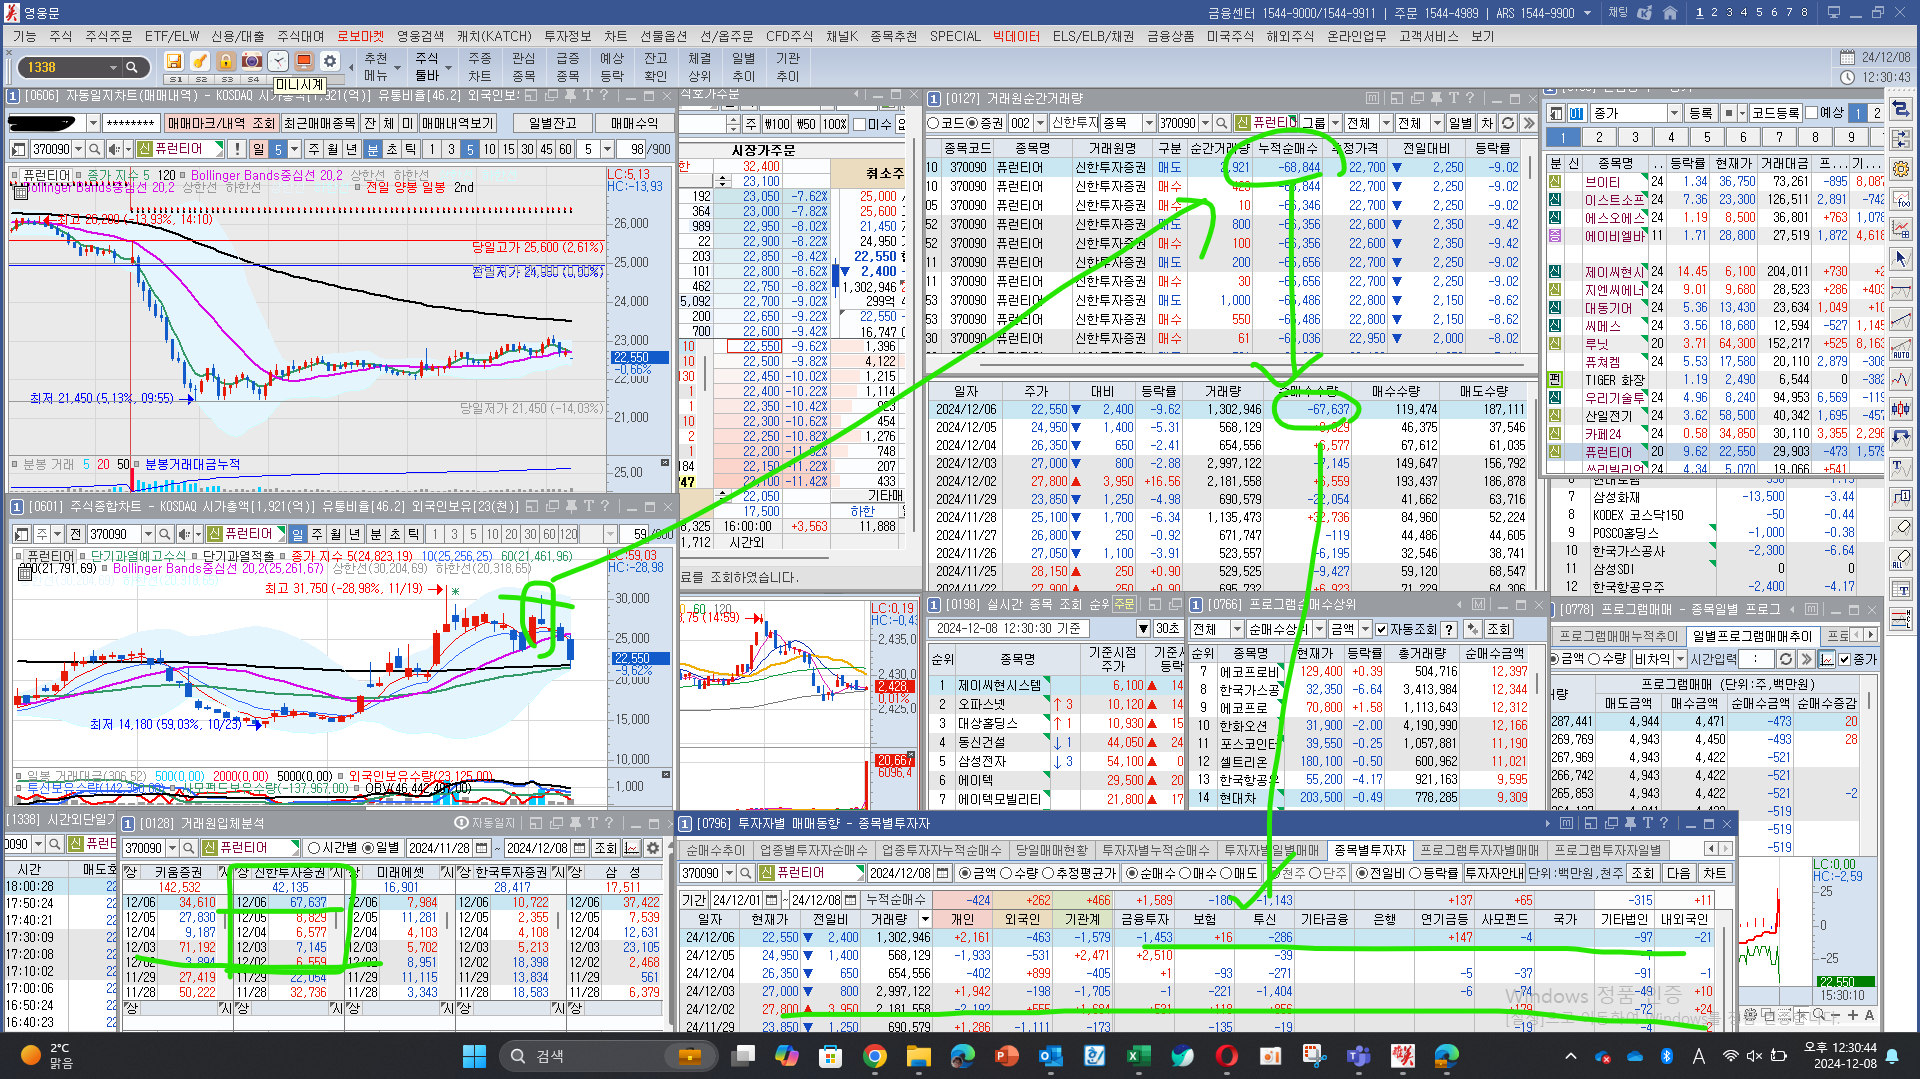Click the monitor icon in main toolbar
Screen dimensions: 1920x1079
pos(304,62)
